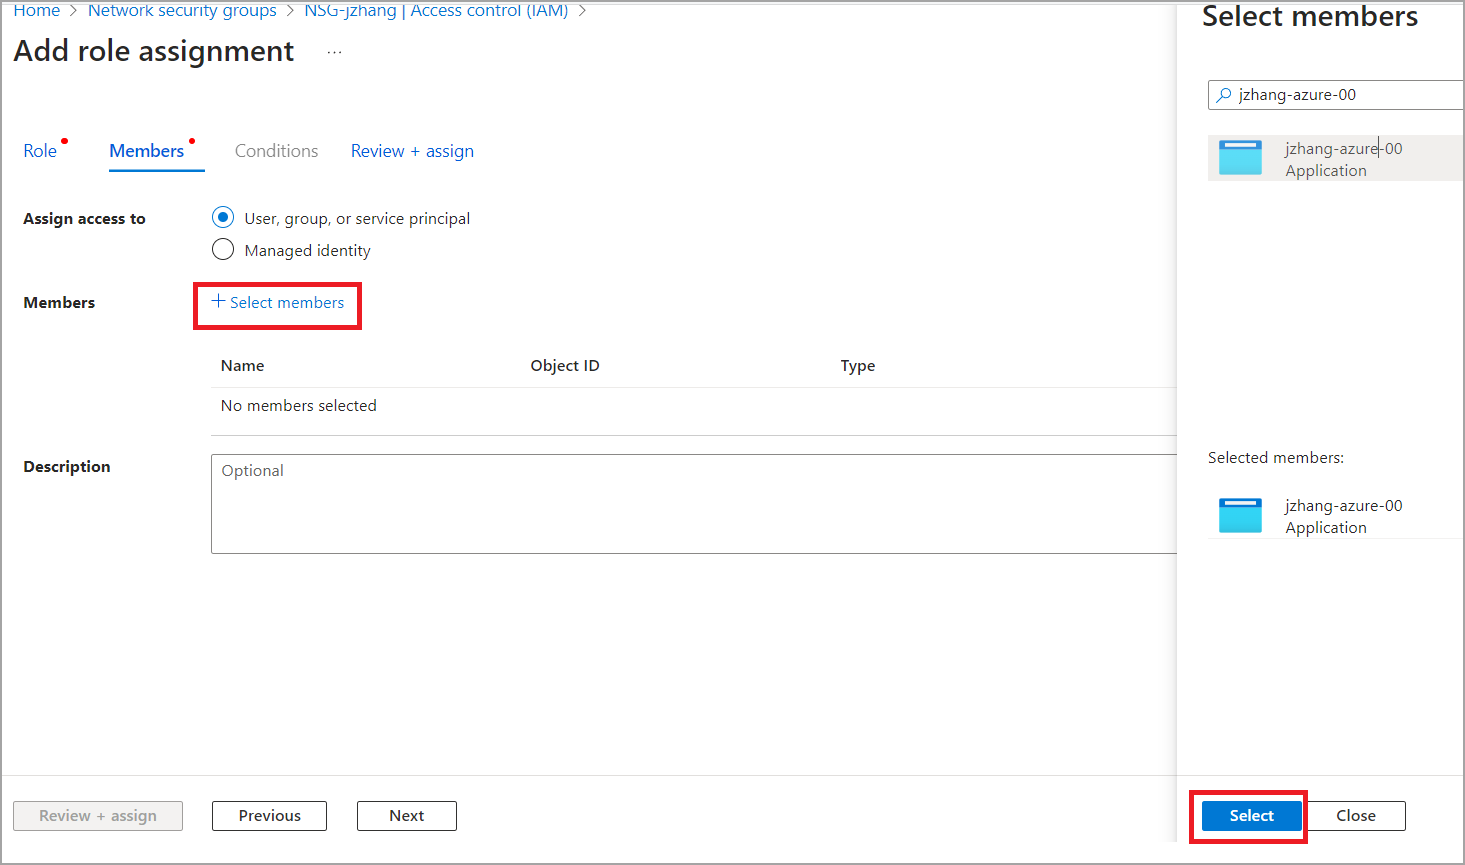Open NSG-jzhang Access control breadcrumb
1465x865 pixels.
tap(436, 11)
